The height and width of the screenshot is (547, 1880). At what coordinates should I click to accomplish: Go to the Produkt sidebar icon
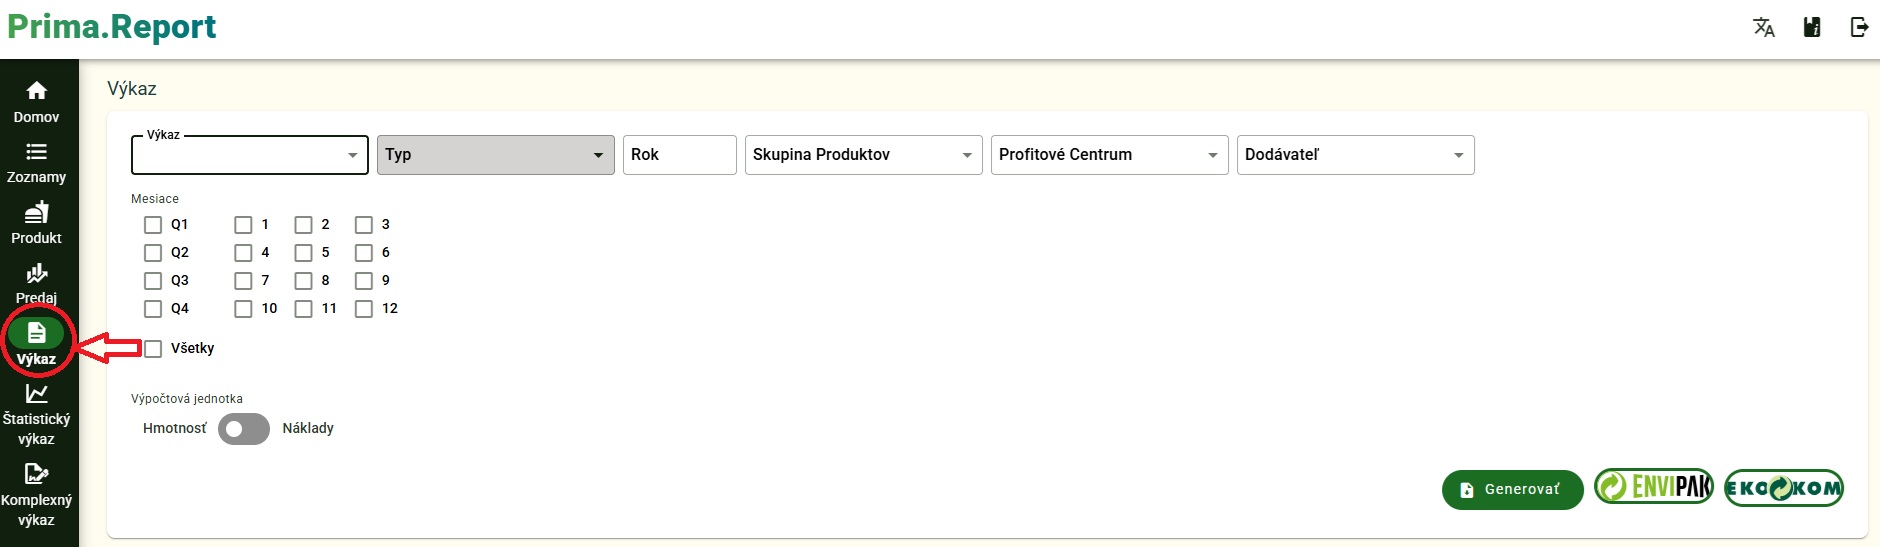point(37,213)
